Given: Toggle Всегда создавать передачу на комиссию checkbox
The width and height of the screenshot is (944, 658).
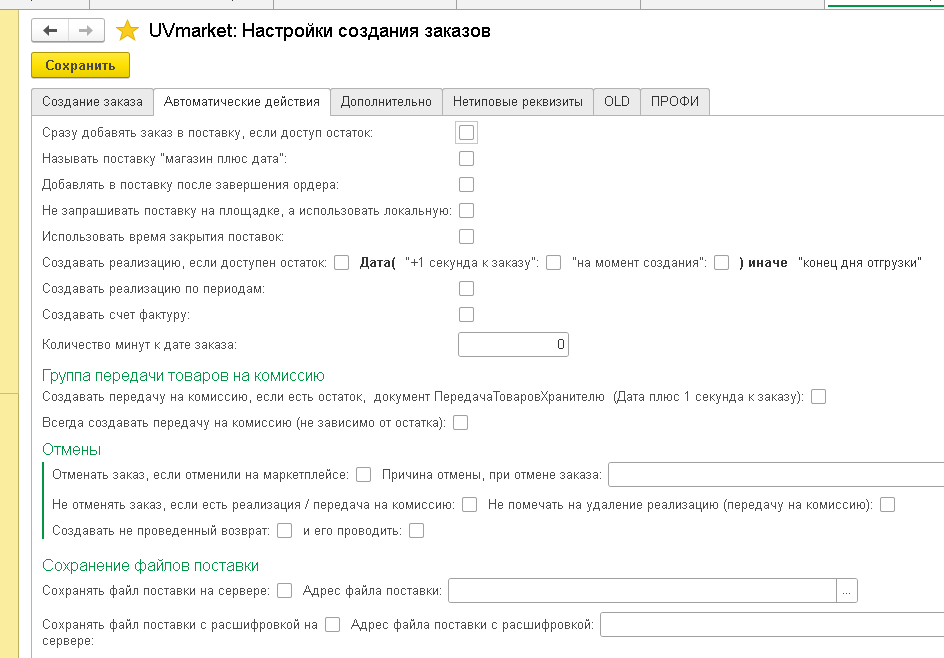Looking at the screenshot, I should [x=461, y=423].
